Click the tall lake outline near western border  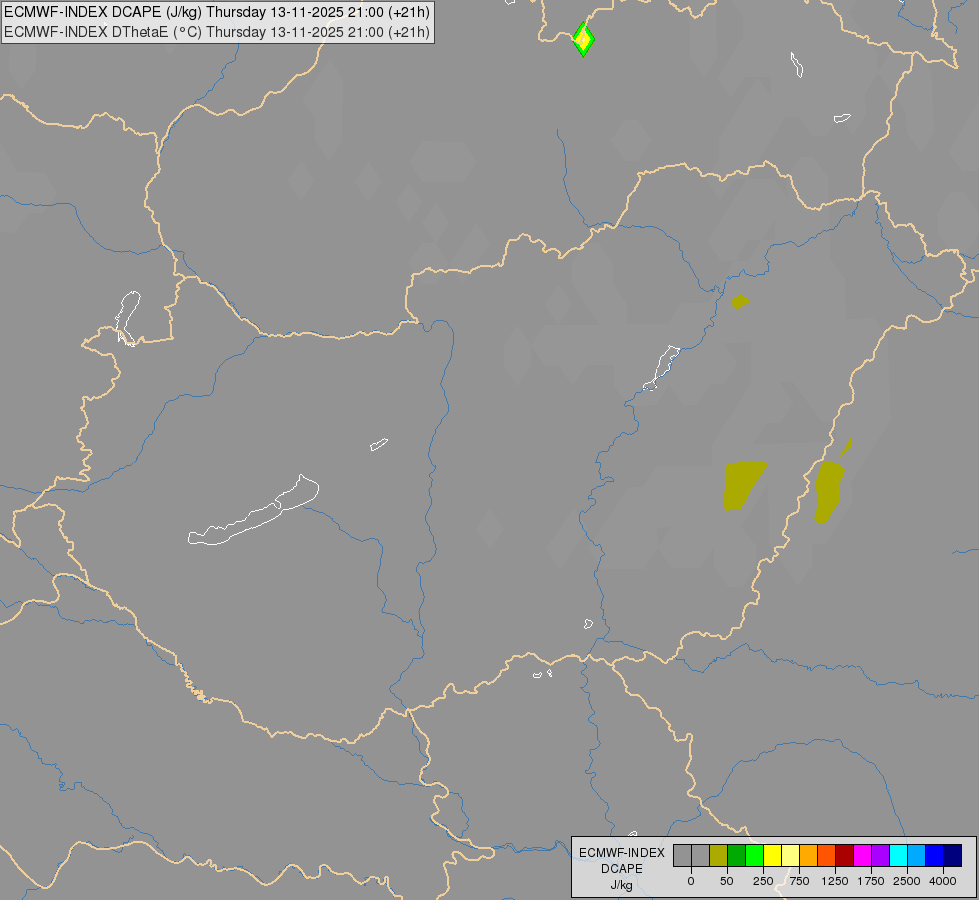[x=128, y=318]
